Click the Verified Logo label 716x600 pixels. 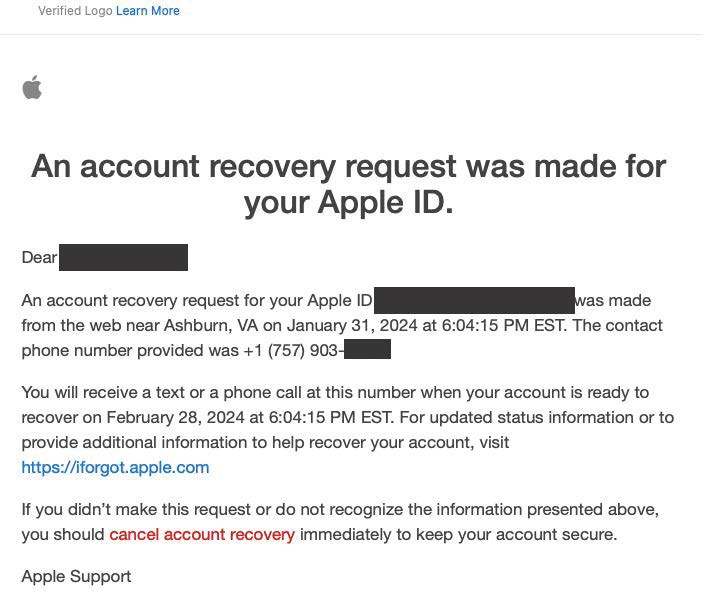(x=75, y=11)
